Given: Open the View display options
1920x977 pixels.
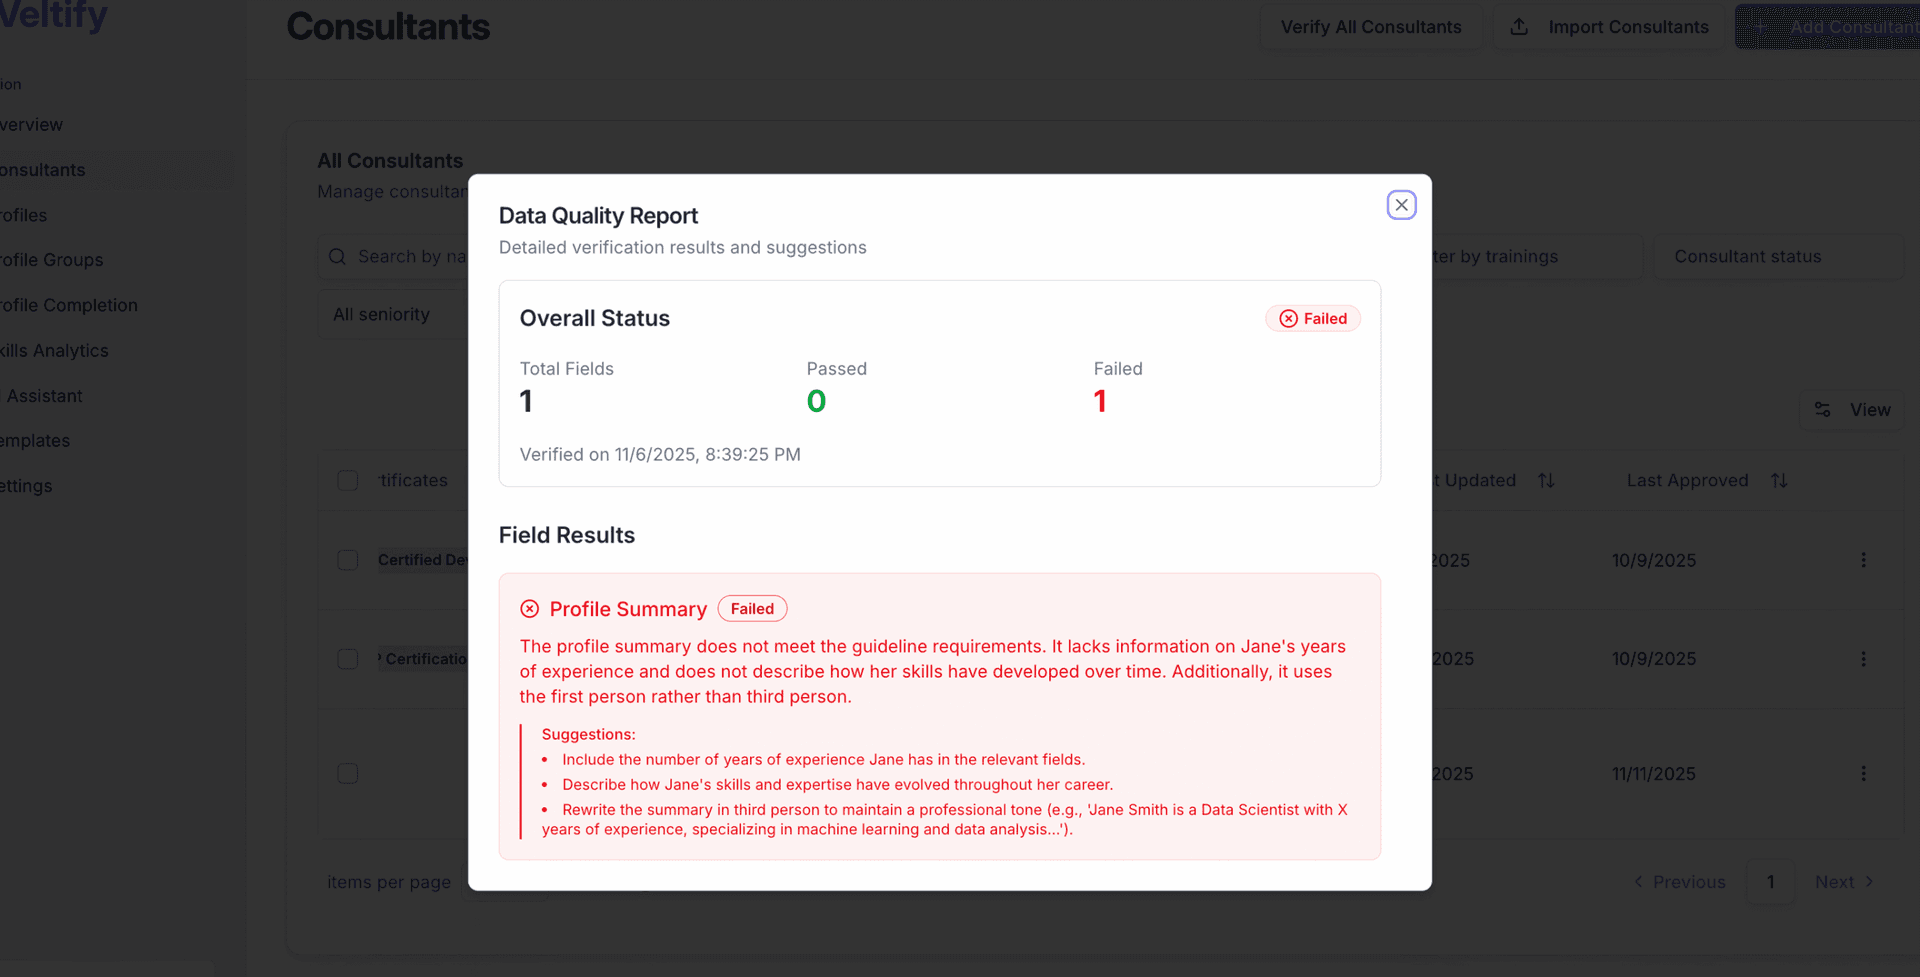Looking at the screenshot, I should 1854,409.
